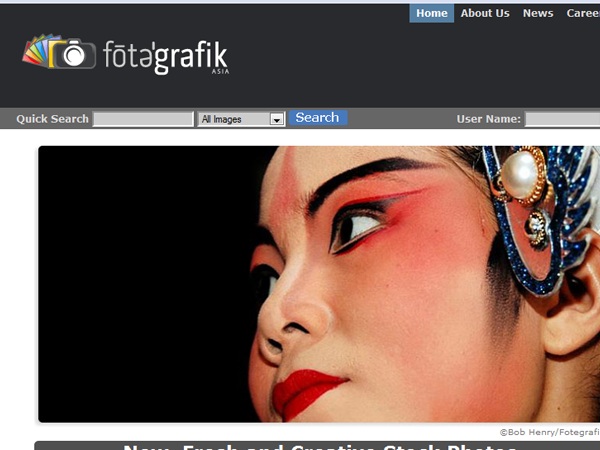Focus the Quick Search text field

(x=143, y=119)
